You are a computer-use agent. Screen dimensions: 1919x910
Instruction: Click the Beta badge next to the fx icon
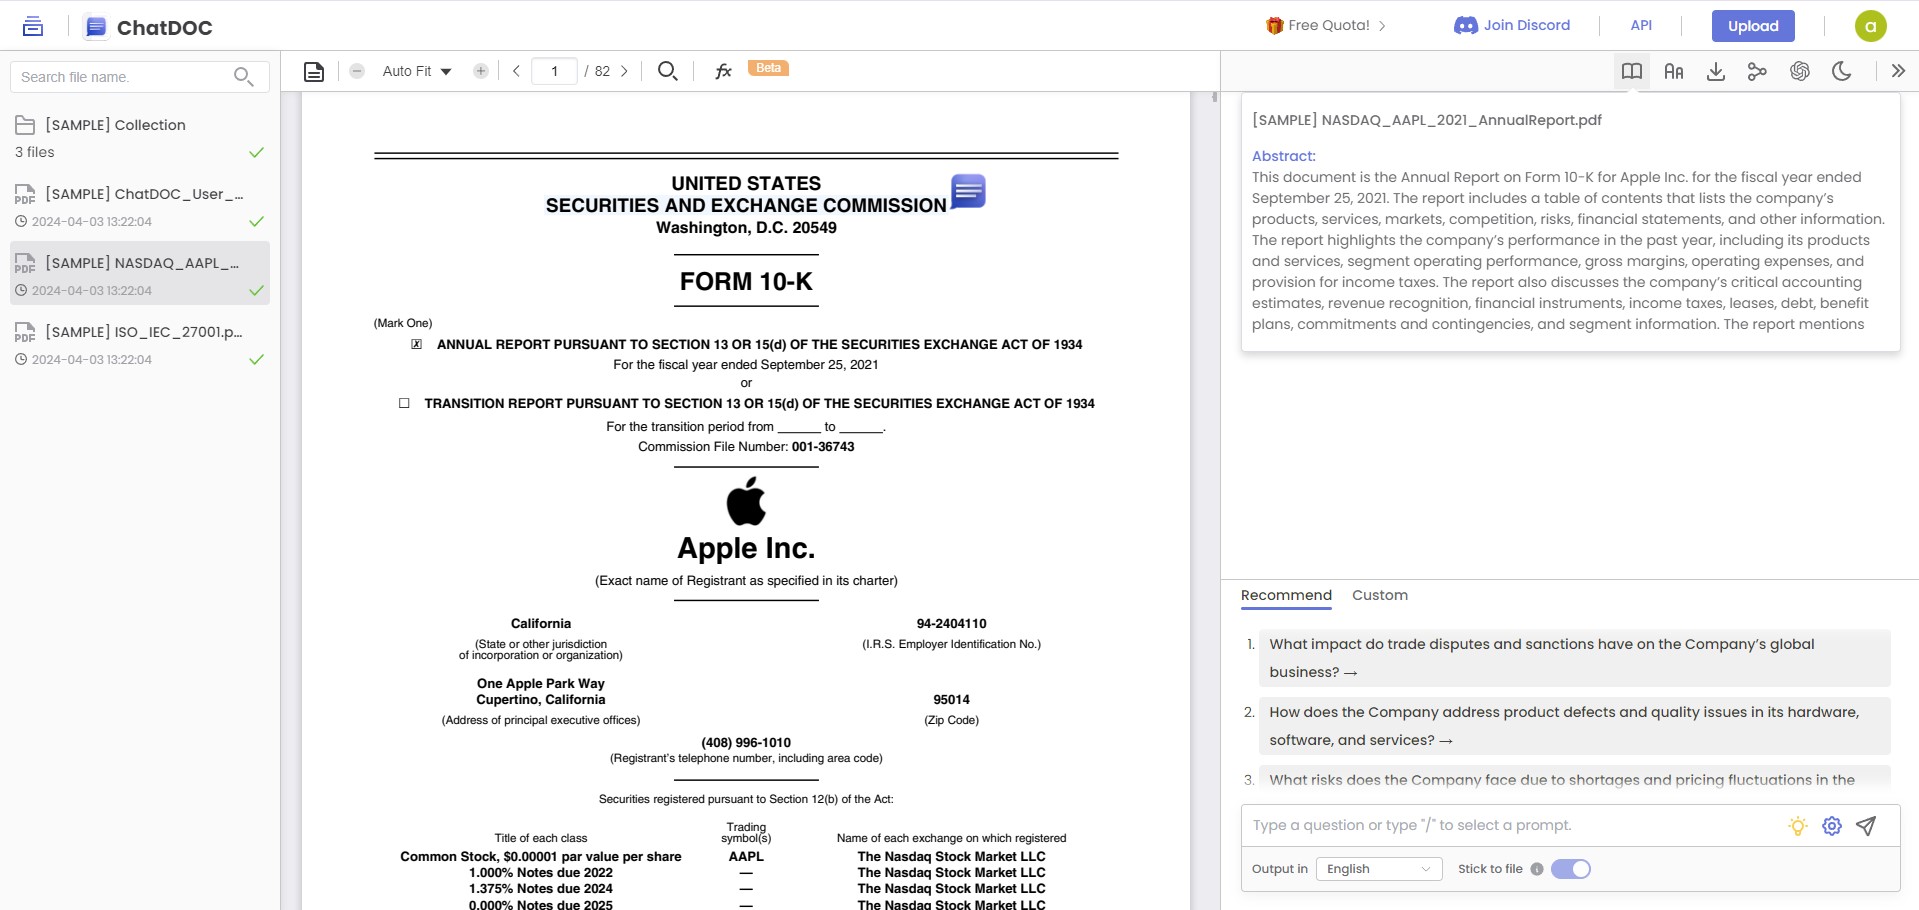[x=768, y=68]
